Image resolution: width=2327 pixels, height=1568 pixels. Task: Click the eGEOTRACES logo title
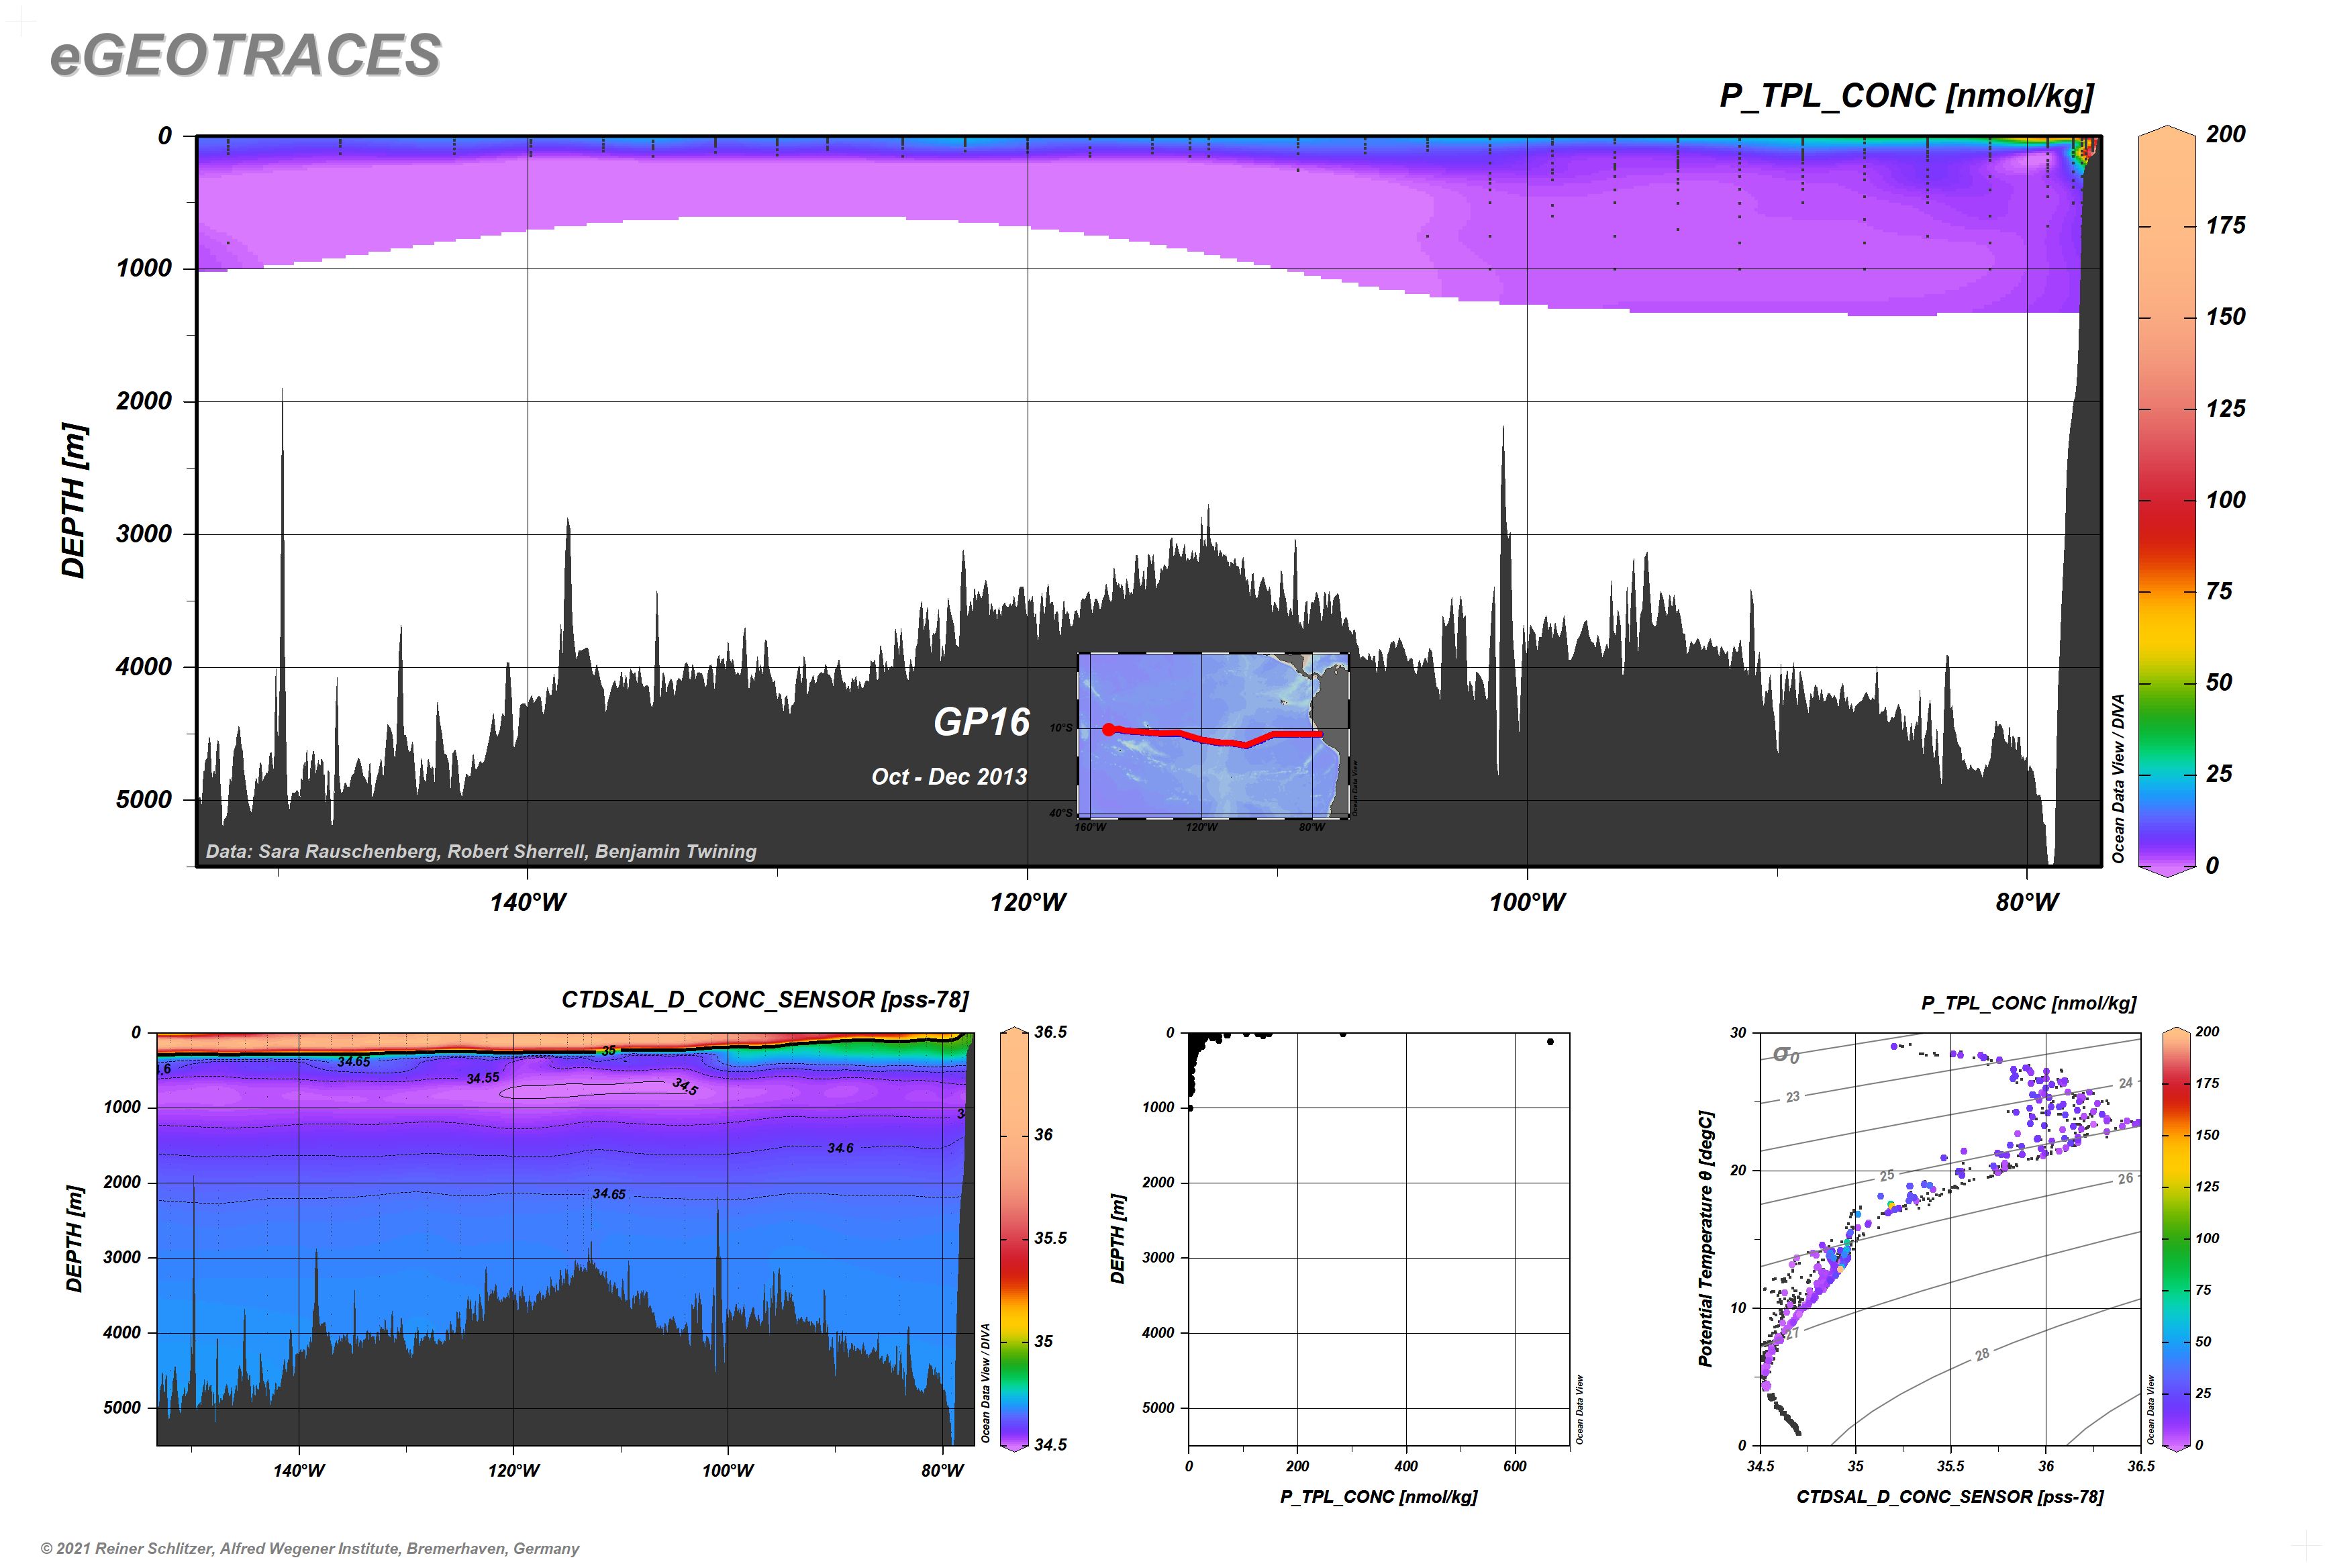point(245,55)
